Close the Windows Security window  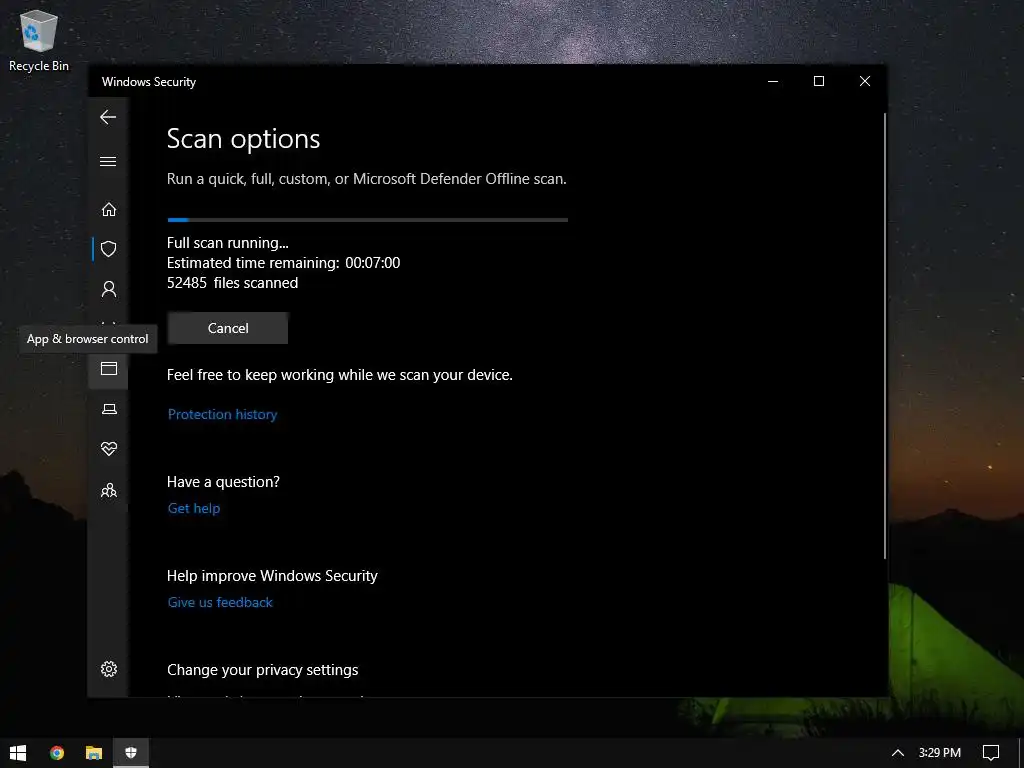(x=865, y=81)
